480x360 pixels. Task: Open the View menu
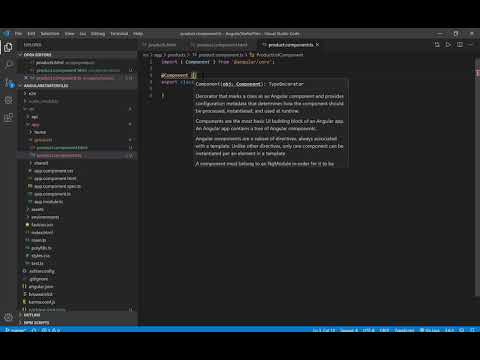pyautogui.click(x=69, y=34)
